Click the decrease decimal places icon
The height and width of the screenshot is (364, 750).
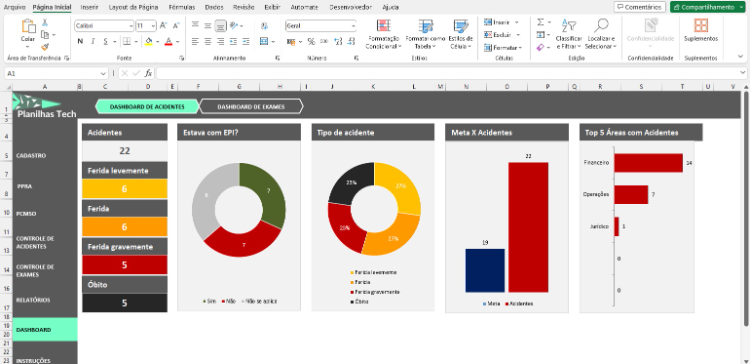tap(352, 42)
